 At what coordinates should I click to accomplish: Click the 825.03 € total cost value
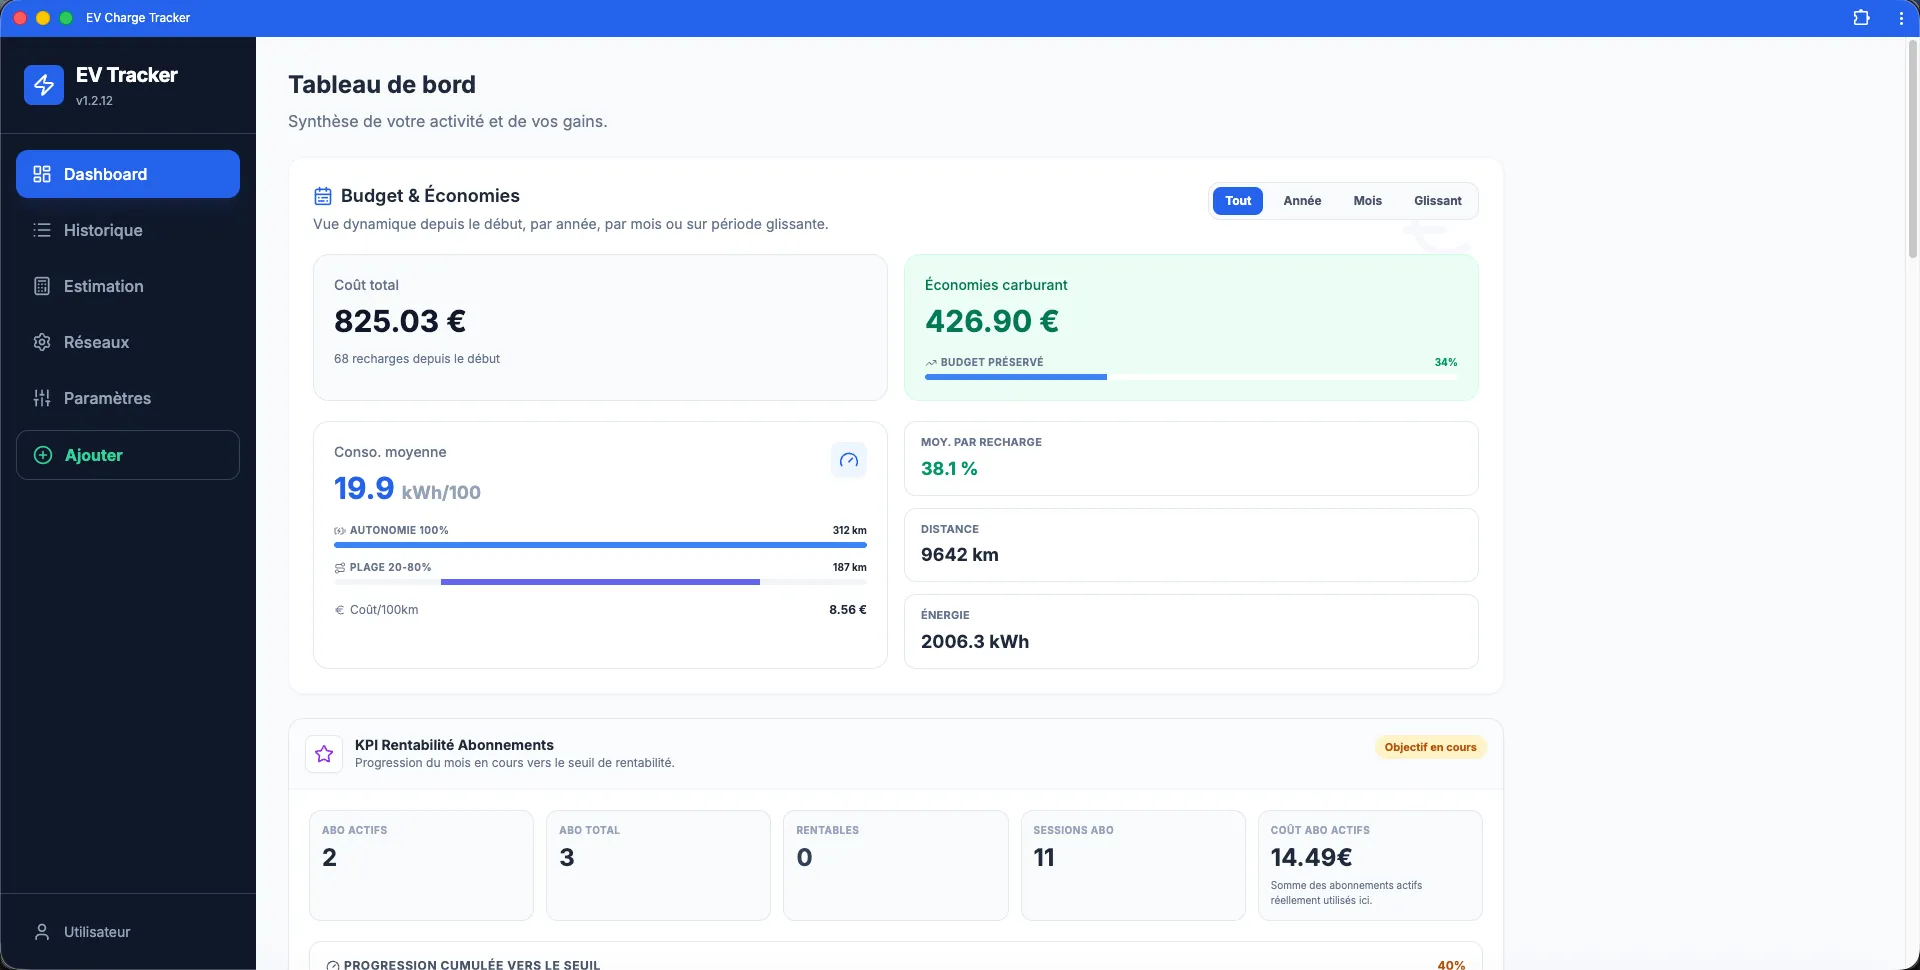(x=400, y=321)
